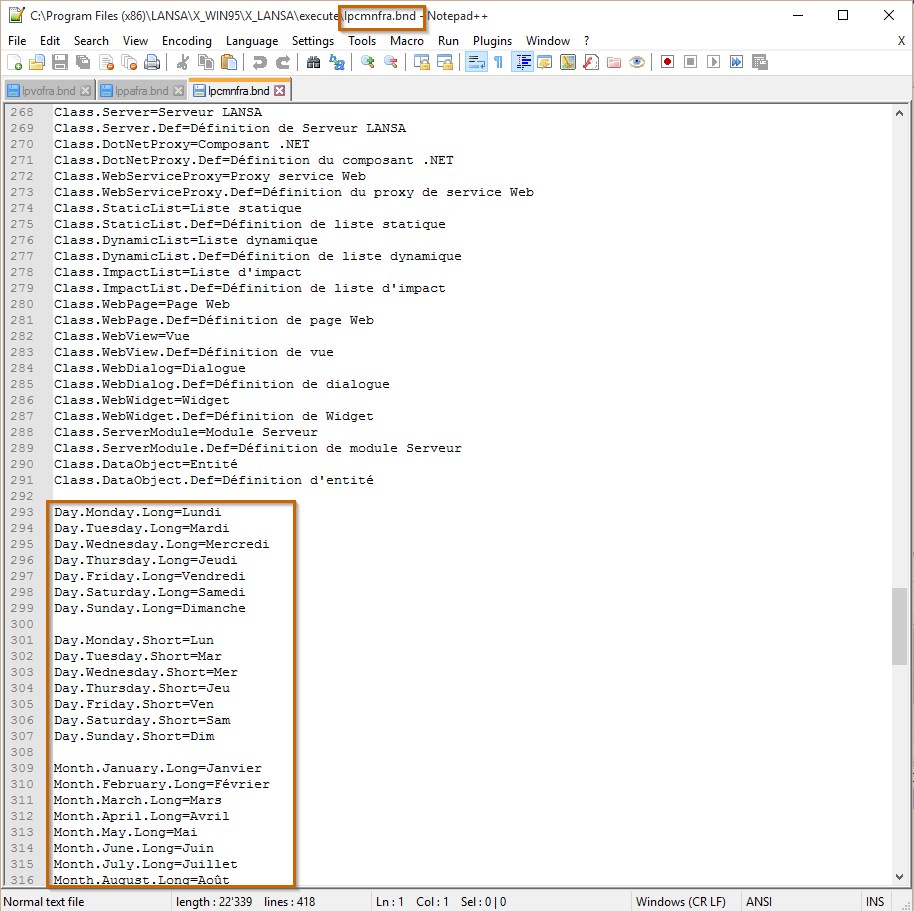Image resolution: width=914 pixels, height=911 pixels.
Task: Close the lpcmnfra.bnd tab
Action: click(280, 90)
